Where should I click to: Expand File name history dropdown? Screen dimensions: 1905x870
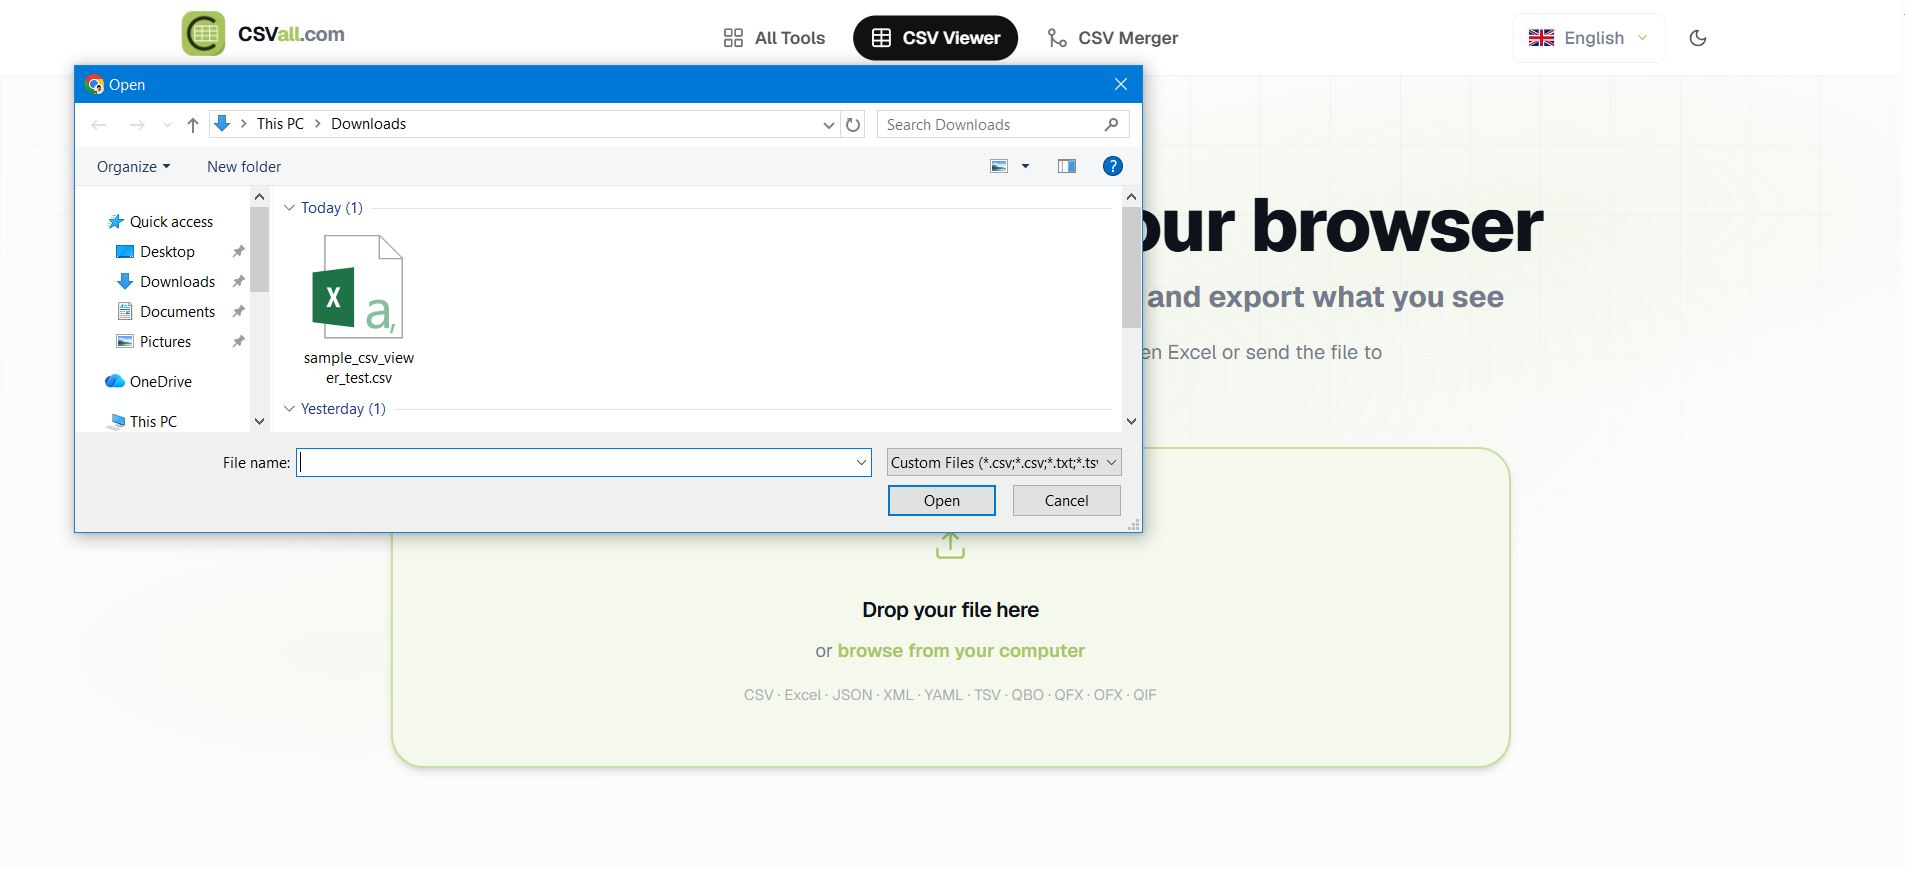[861, 462]
